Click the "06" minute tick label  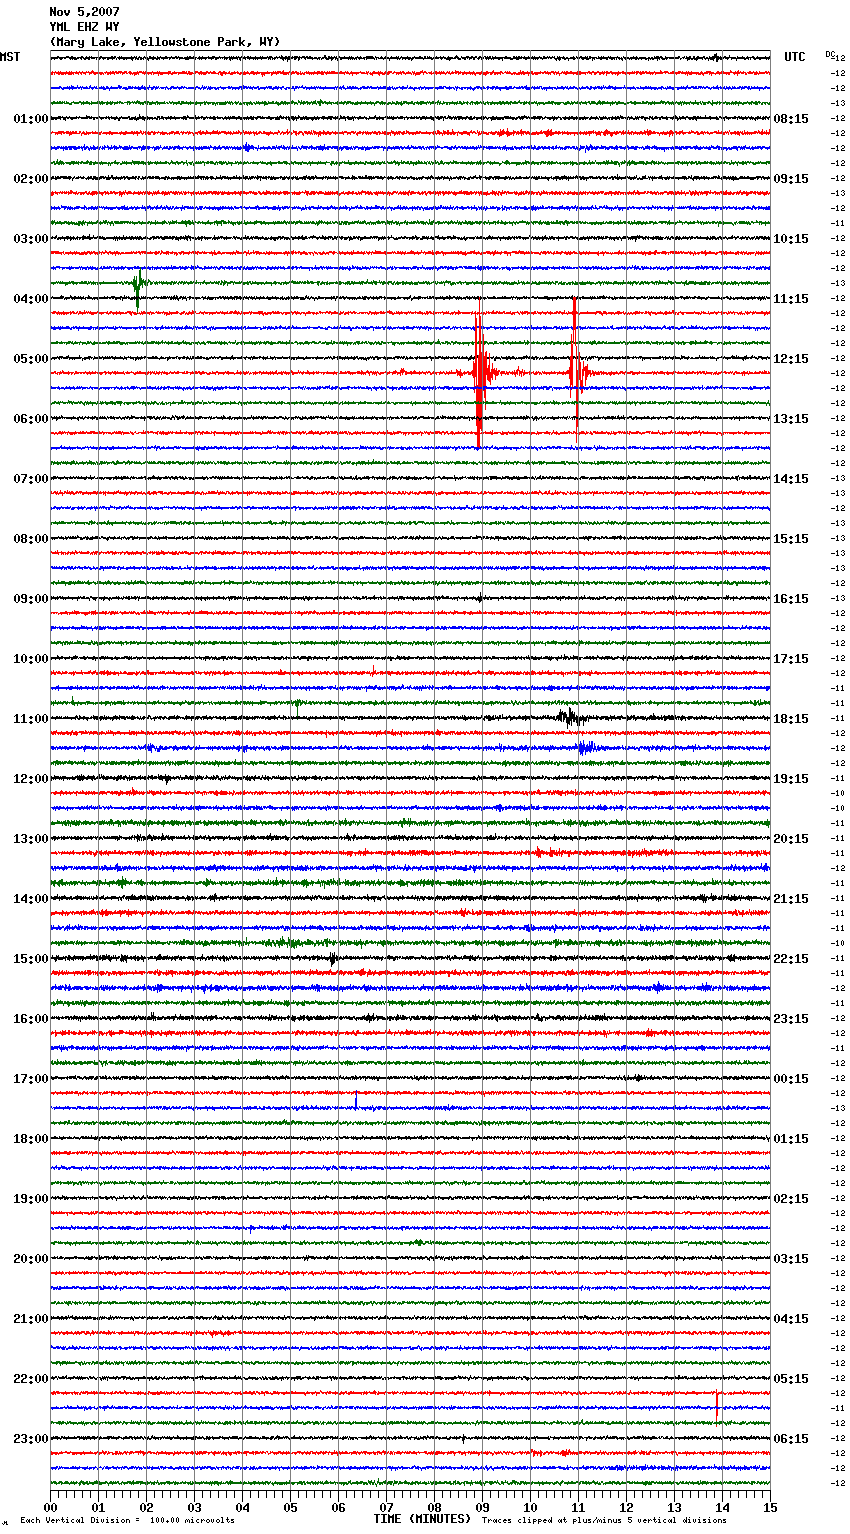coord(338,1507)
